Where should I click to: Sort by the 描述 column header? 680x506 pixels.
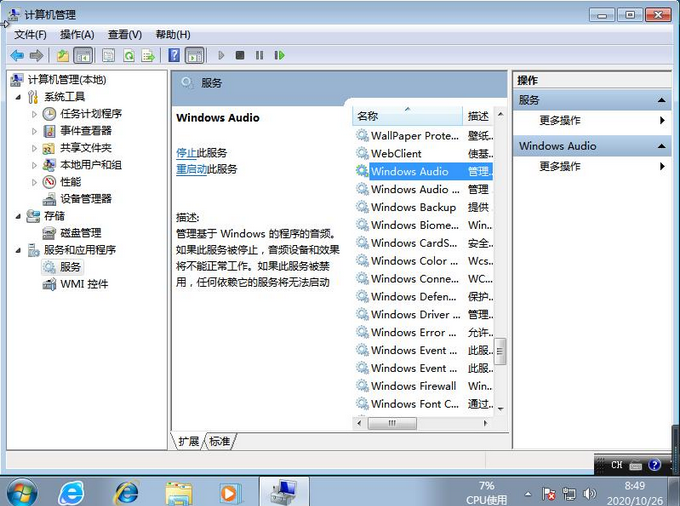tap(478, 116)
